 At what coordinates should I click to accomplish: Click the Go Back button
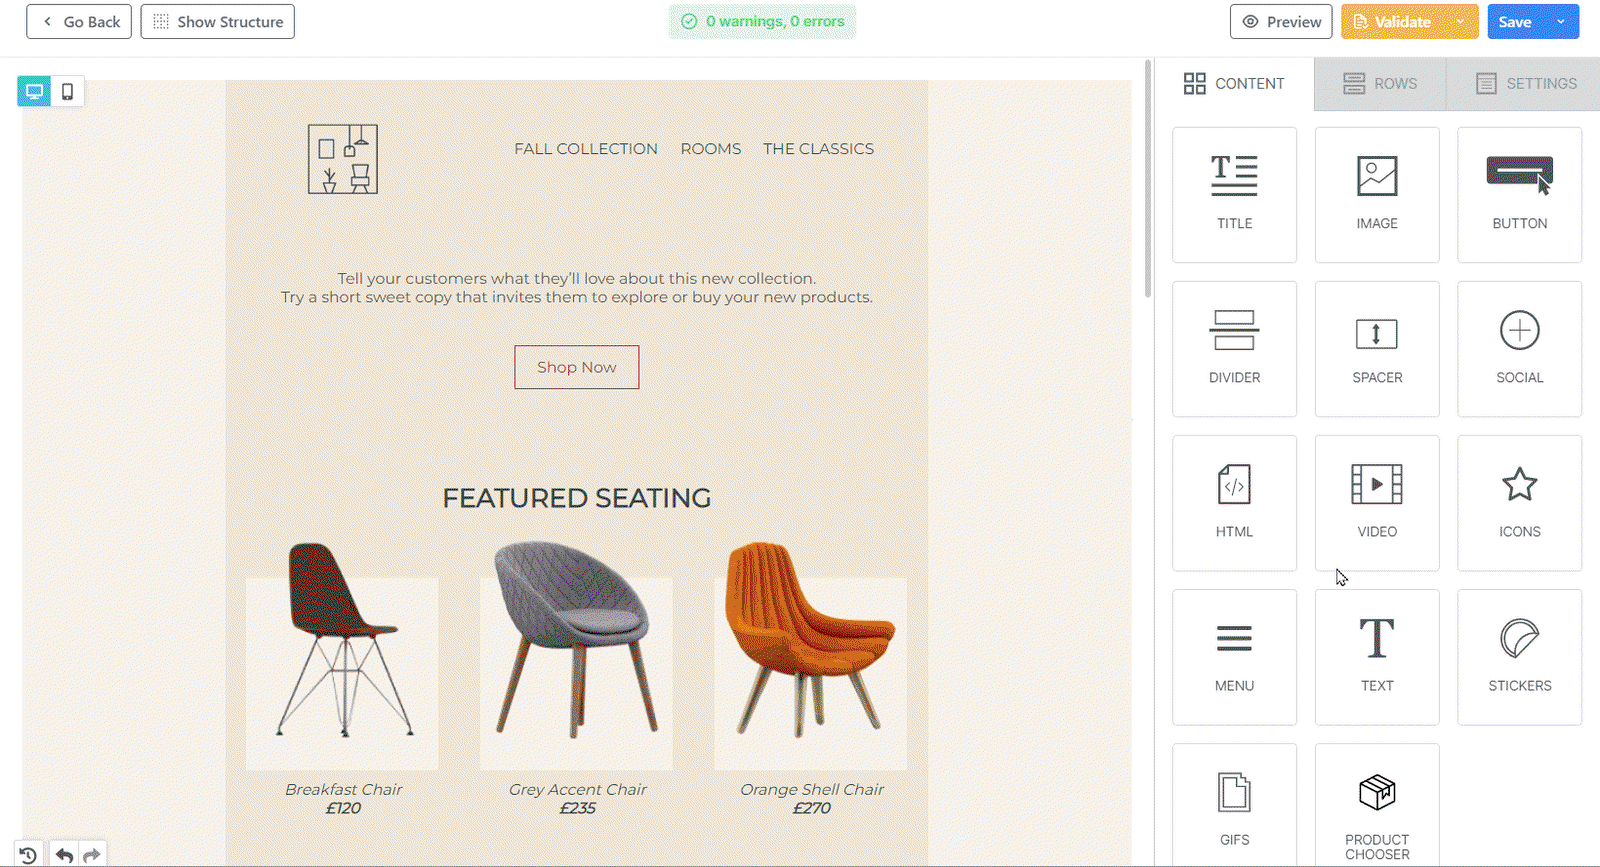79,22
